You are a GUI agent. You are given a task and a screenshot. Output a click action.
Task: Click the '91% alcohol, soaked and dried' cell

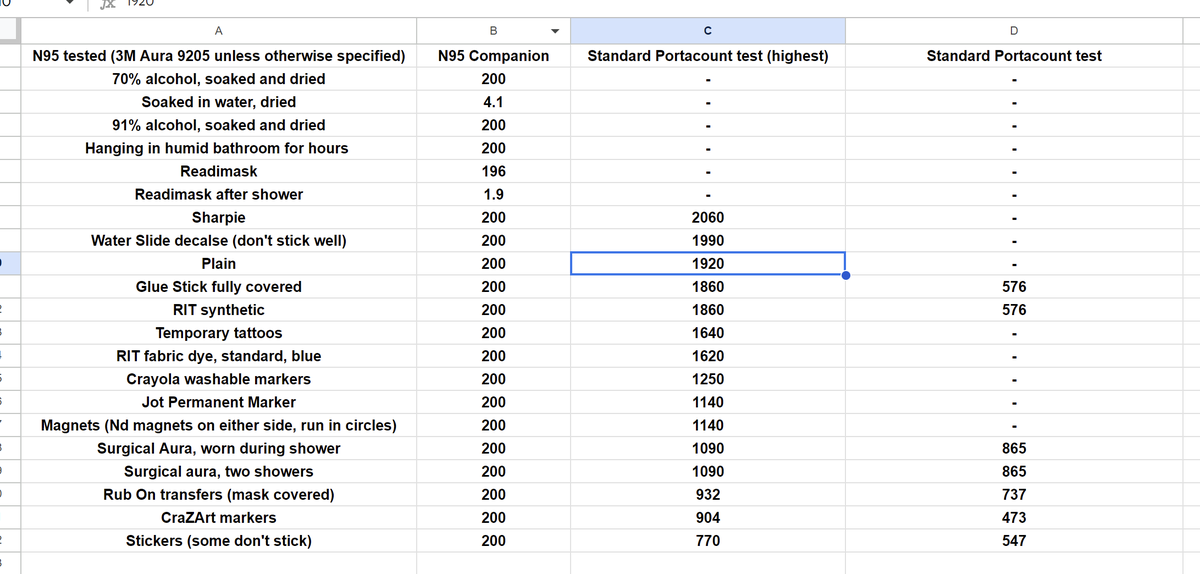click(219, 125)
